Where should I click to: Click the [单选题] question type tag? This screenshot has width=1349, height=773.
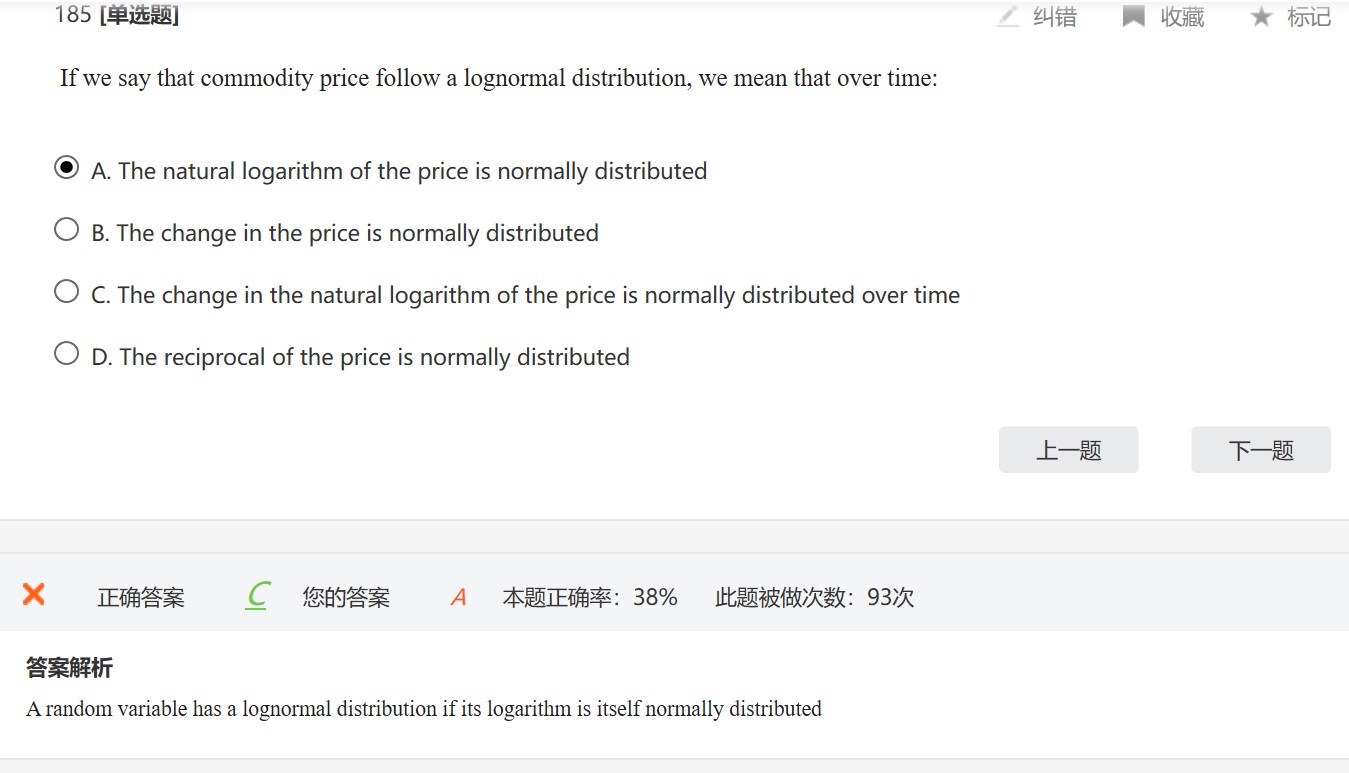coord(139,15)
